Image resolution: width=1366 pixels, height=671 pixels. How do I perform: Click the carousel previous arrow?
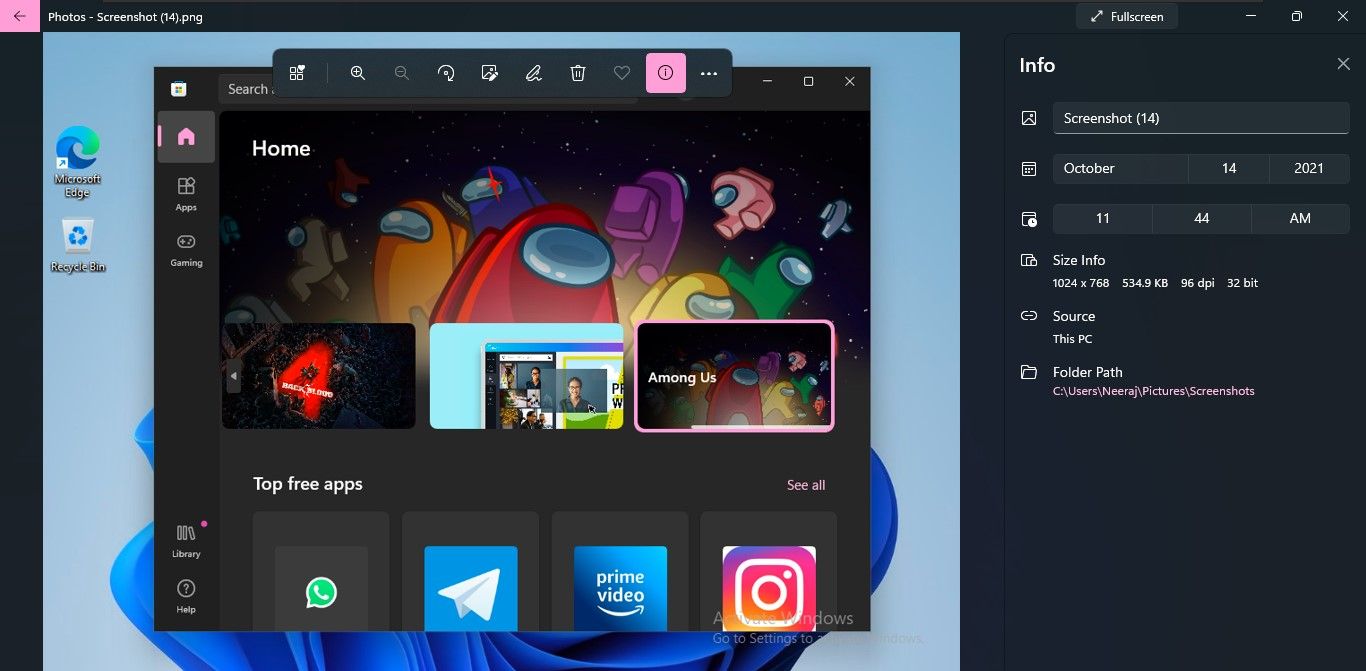coord(233,377)
